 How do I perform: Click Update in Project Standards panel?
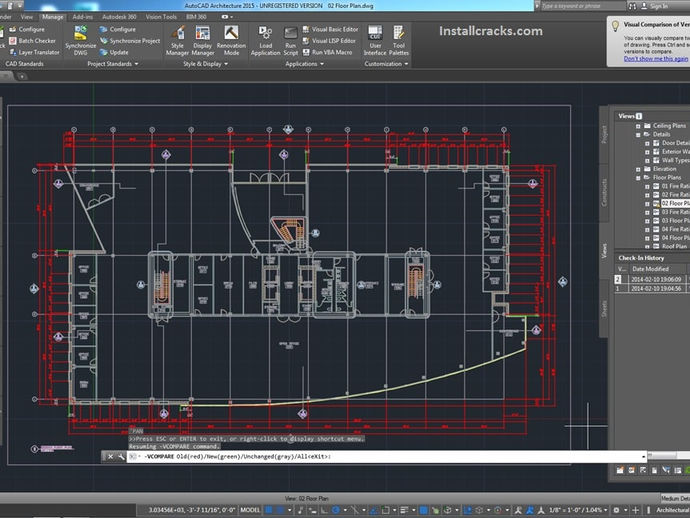click(x=114, y=52)
